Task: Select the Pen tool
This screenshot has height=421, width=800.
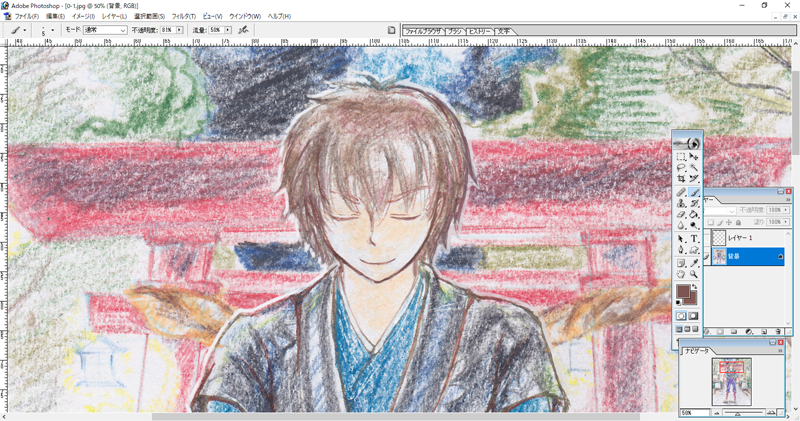Action: point(681,250)
